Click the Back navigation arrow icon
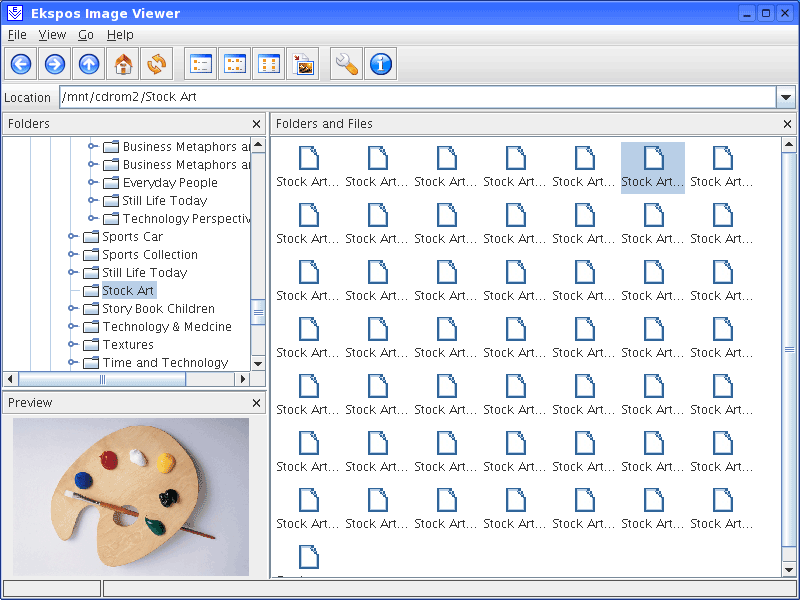800x600 pixels. click(x=21, y=65)
